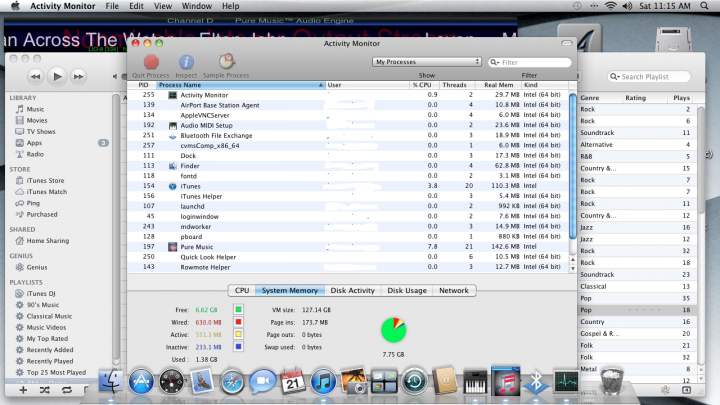Image resolution: width=720 pixels, height=405 pixels.
Task: Switch to the Network tab
Action: (454, 290)
